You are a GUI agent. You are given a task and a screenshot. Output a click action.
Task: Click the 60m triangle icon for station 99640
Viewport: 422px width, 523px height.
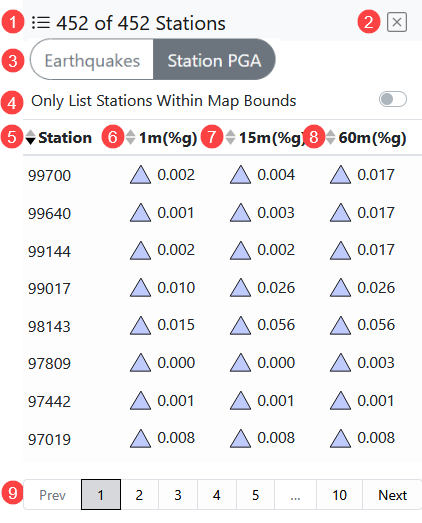point(340,212)
